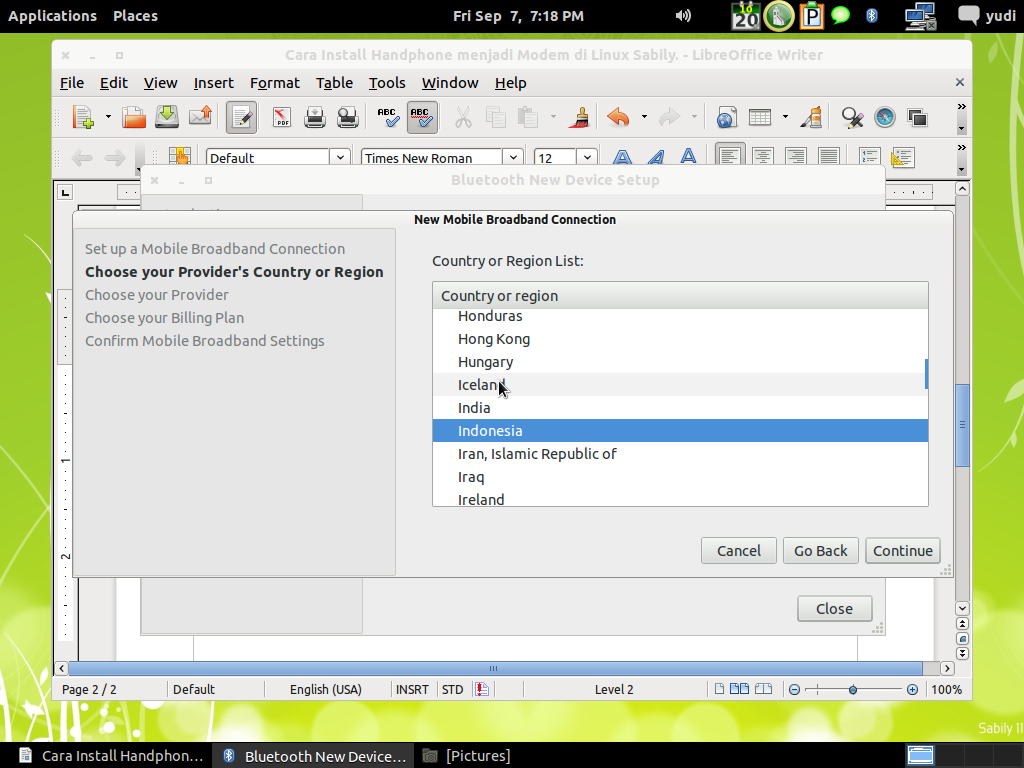Viewport: 1024px width, 768px height.
Task: Toggle Edit File mode icon
Action: [241, 118]
